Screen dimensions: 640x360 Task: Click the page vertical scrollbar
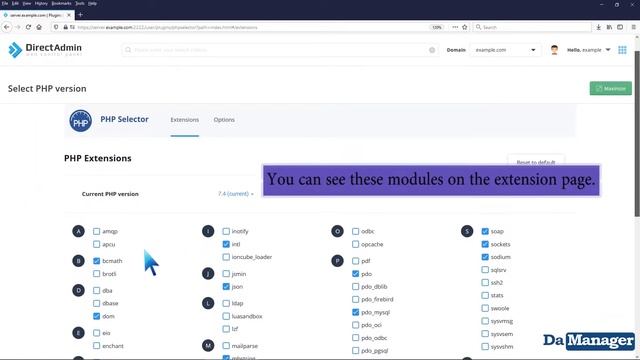point(637,135)
